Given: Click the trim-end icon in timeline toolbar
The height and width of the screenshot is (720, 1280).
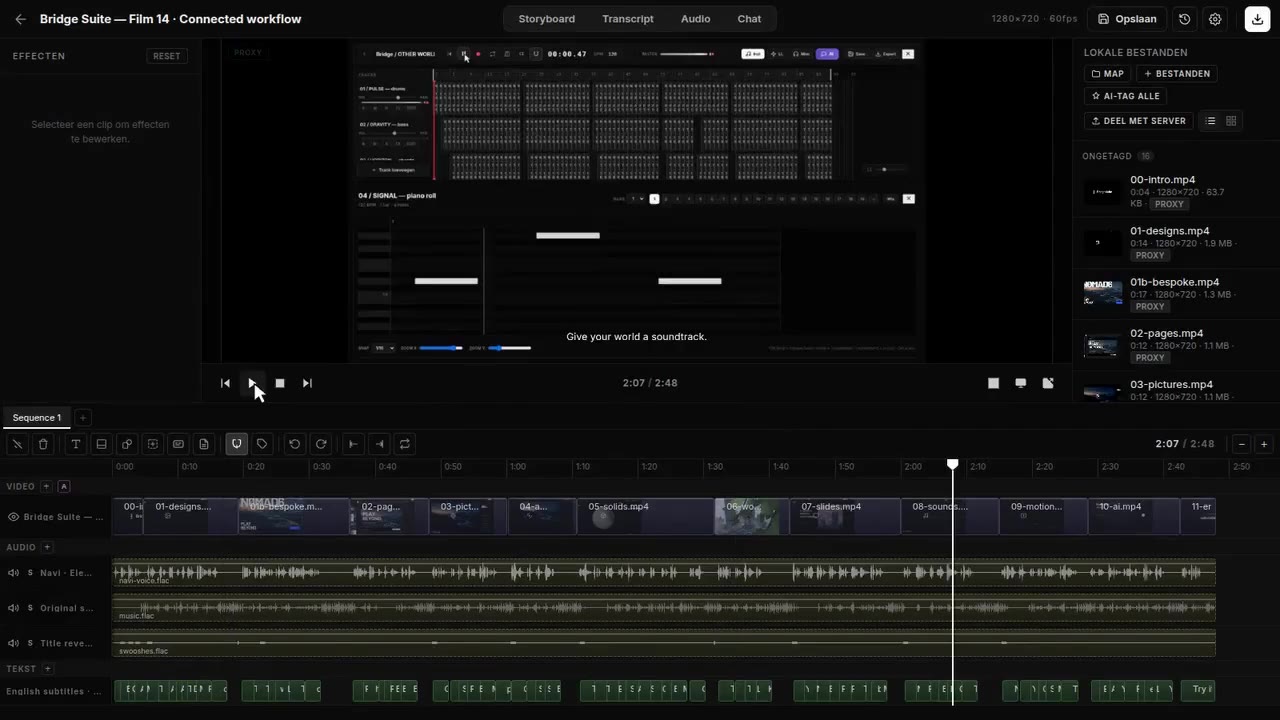Looking at the screenshot, I should (379, 444).
